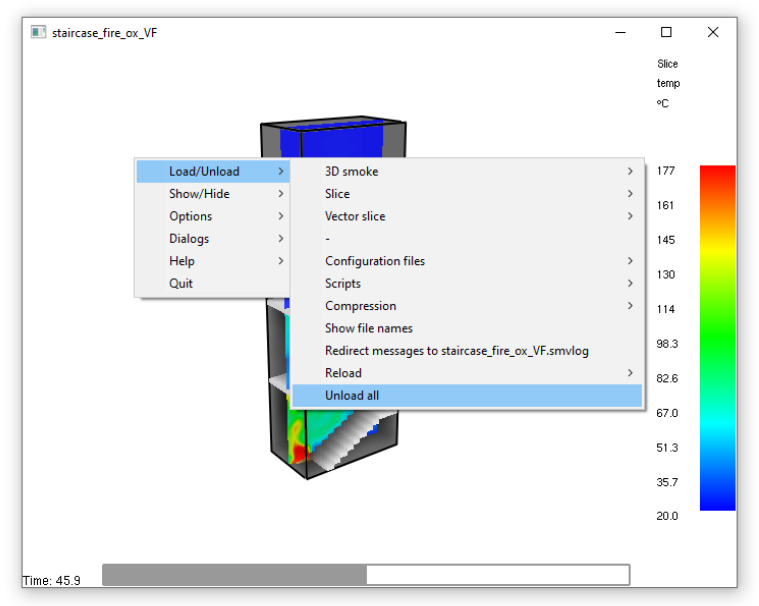Click the time progress bar
This screenshot has width=759, height=606.
pos(366,575)
